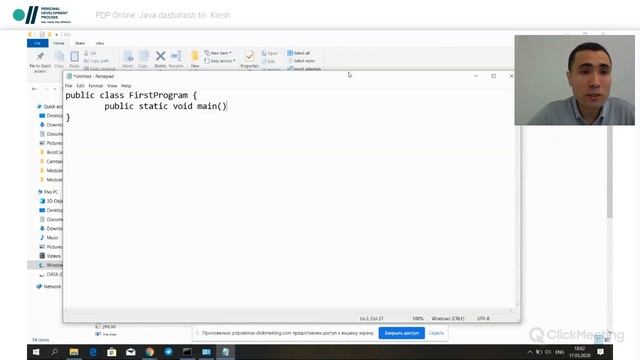Open the Easy access dropdown in Explorer ribbon
This screenshot has width=640, height=360.
(220, 61)
